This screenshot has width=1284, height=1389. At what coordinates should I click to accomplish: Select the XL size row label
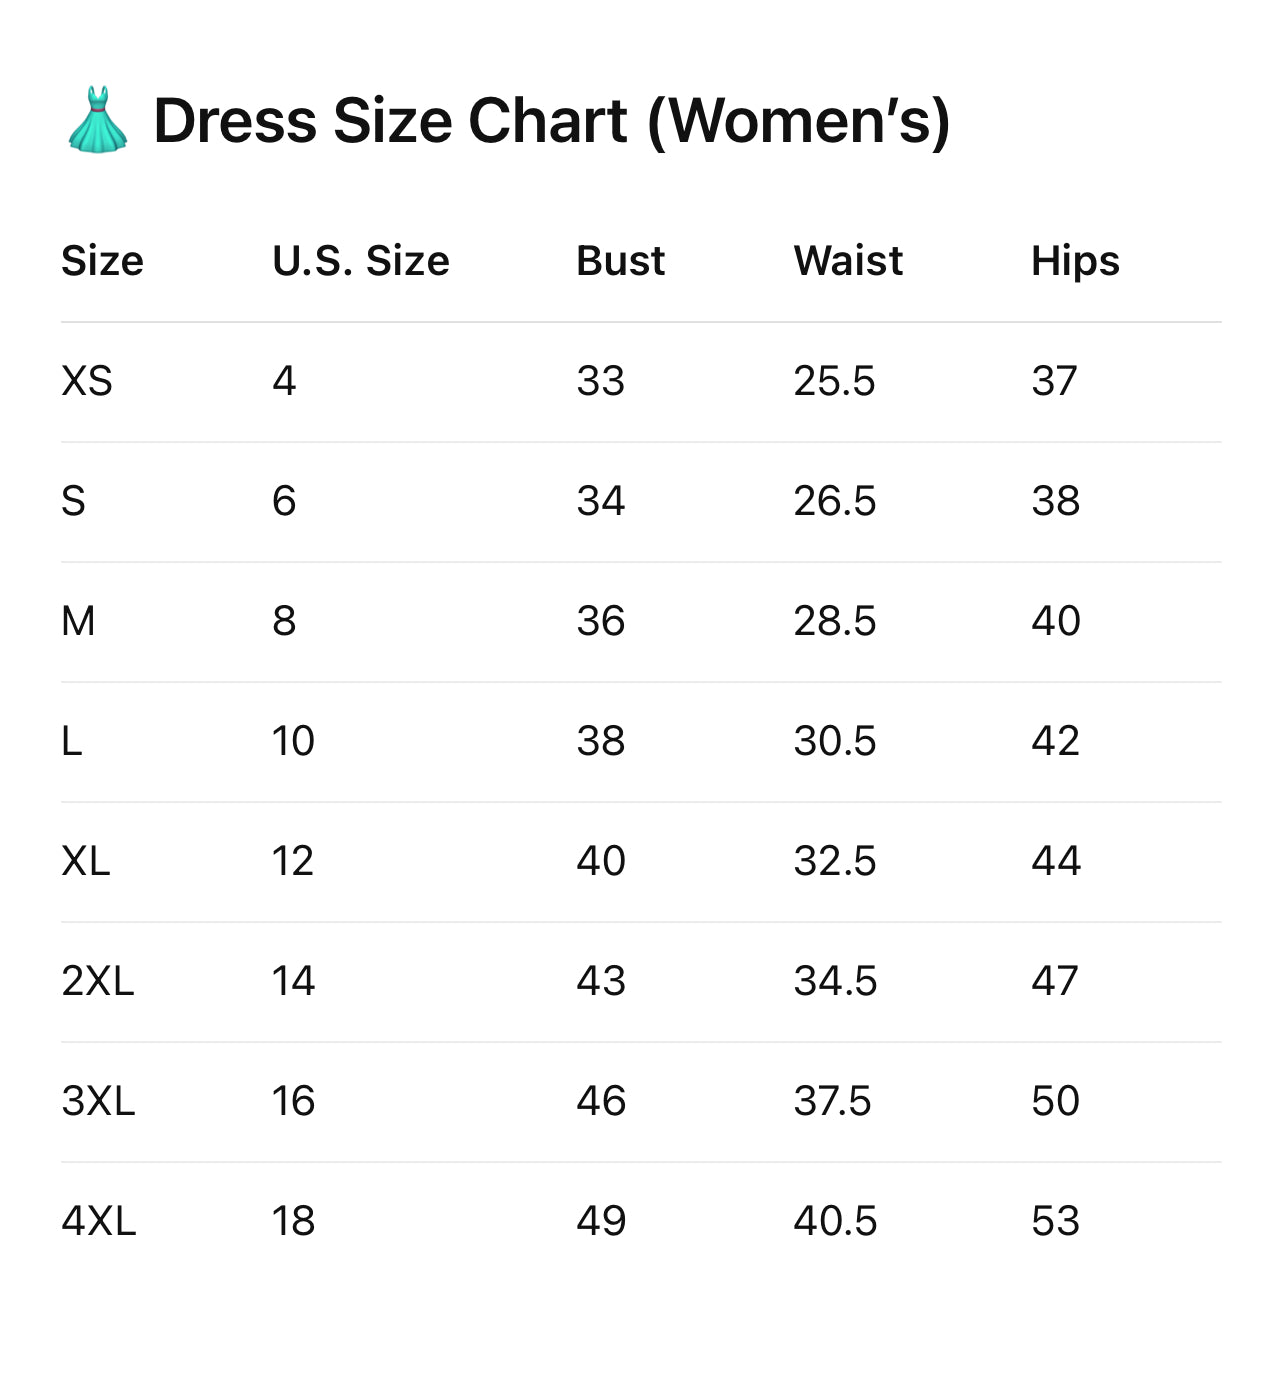coord(86,861)
